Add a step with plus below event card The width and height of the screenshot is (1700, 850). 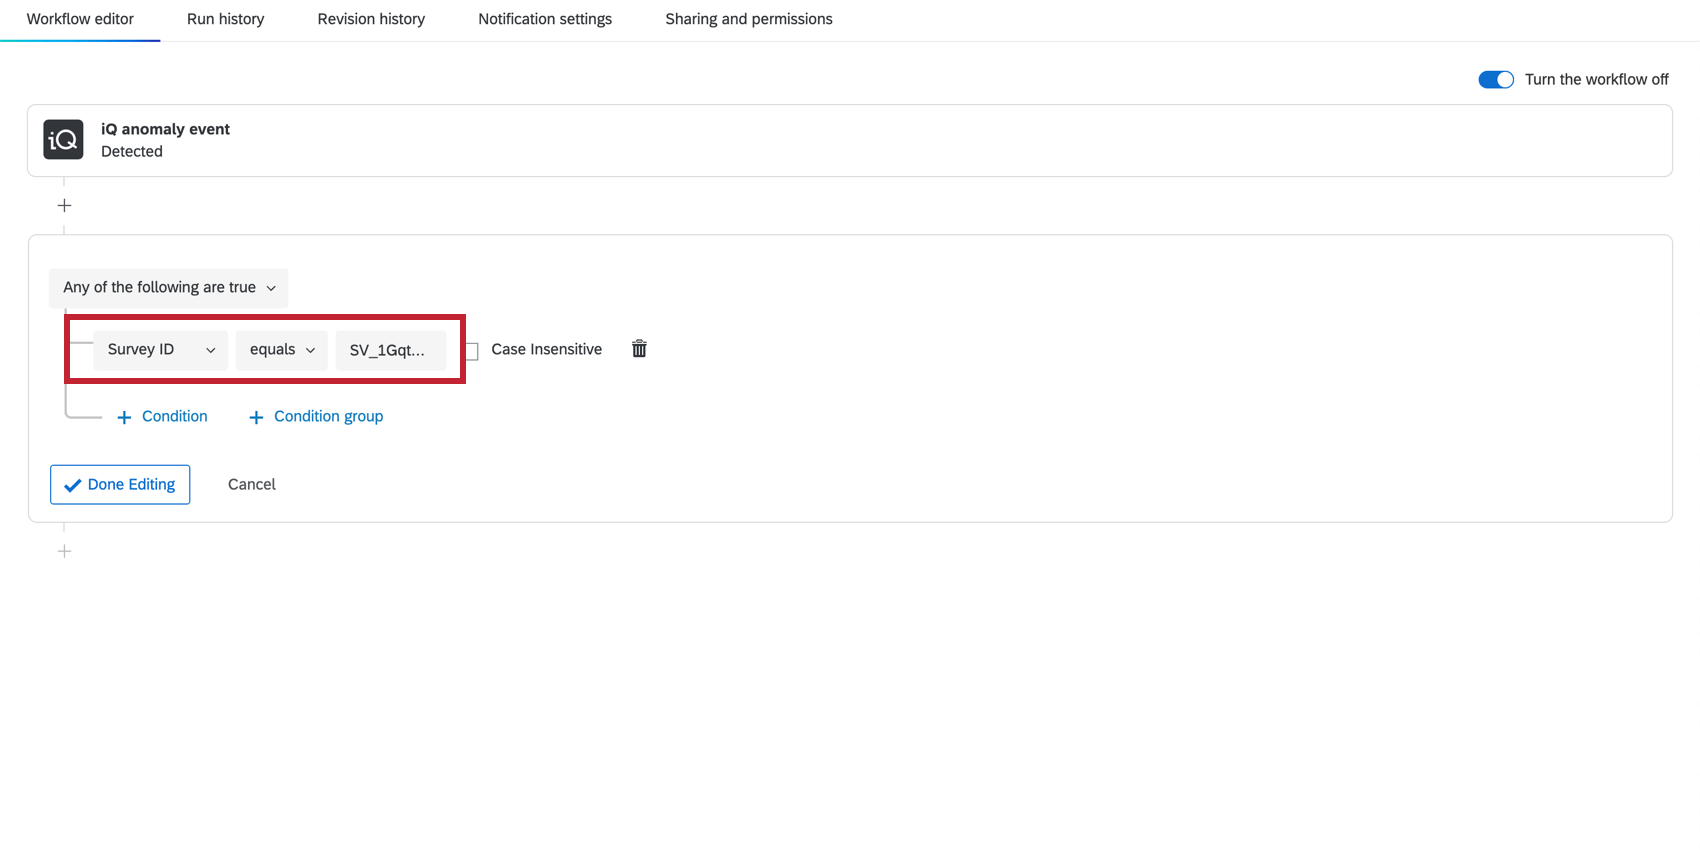(64, 205)
